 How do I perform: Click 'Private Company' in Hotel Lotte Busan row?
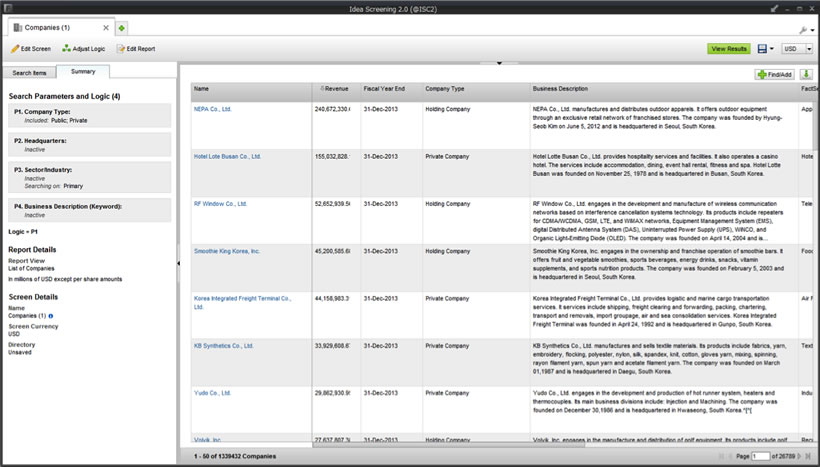click(447, 156)
